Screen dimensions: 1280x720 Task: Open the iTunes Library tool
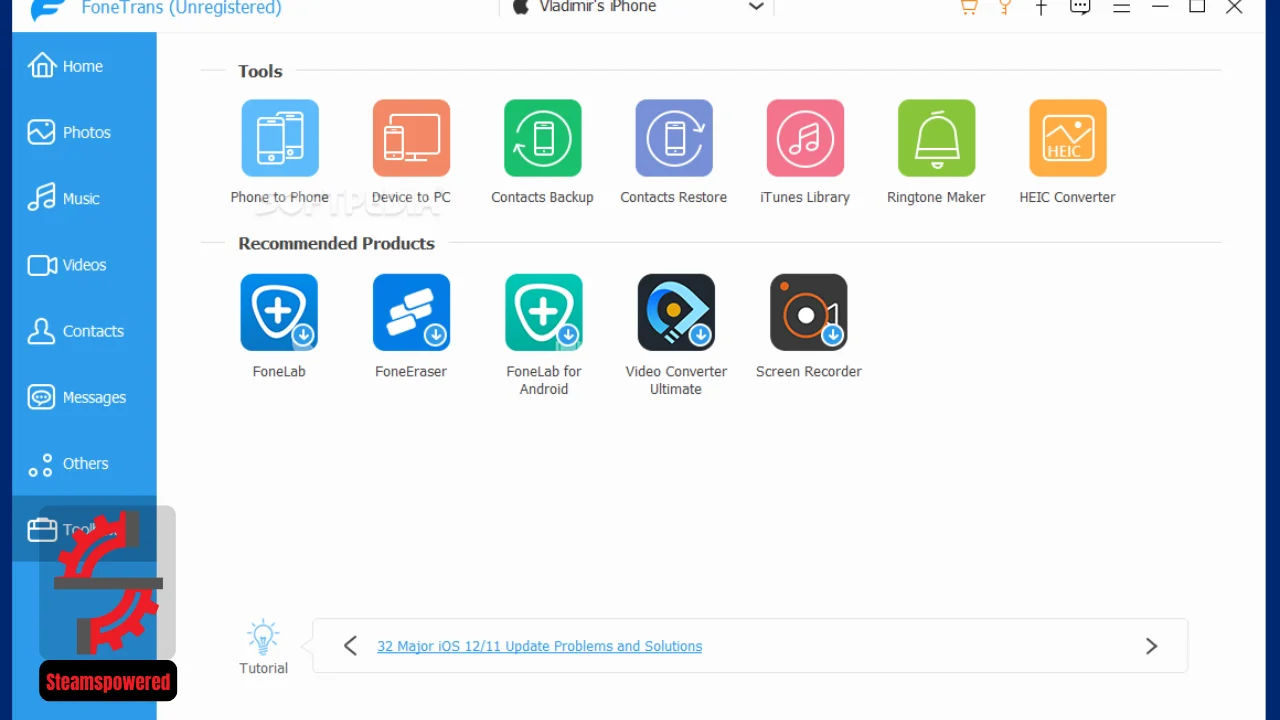805,138
